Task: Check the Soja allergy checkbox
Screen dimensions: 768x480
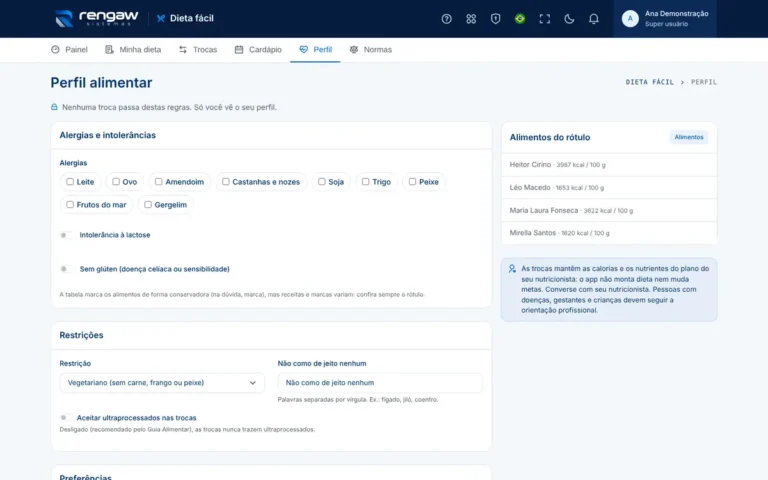Action: click(x=322, y=182)
